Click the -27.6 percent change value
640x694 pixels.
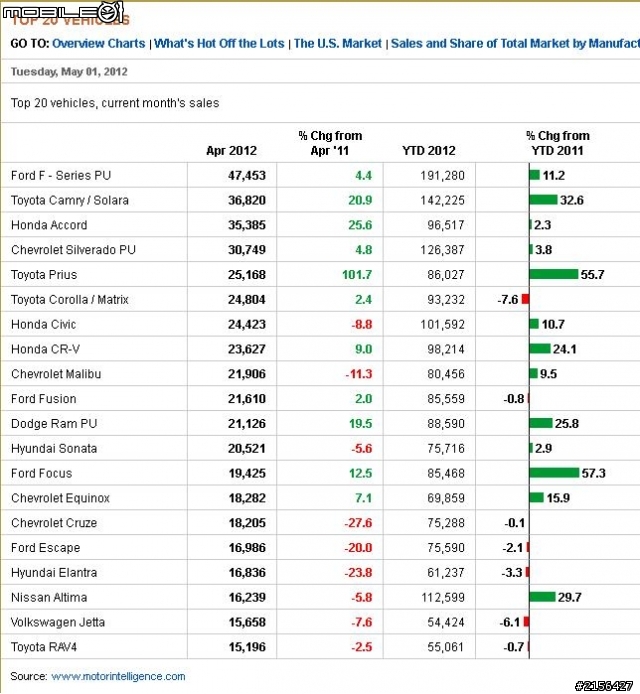click(358, 523)
